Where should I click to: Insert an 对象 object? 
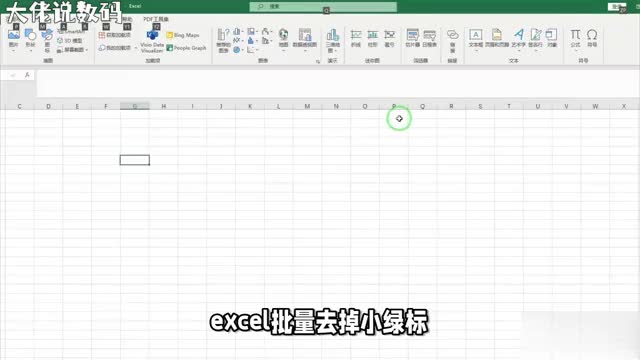pyautogui.click(x=552, y=39)
